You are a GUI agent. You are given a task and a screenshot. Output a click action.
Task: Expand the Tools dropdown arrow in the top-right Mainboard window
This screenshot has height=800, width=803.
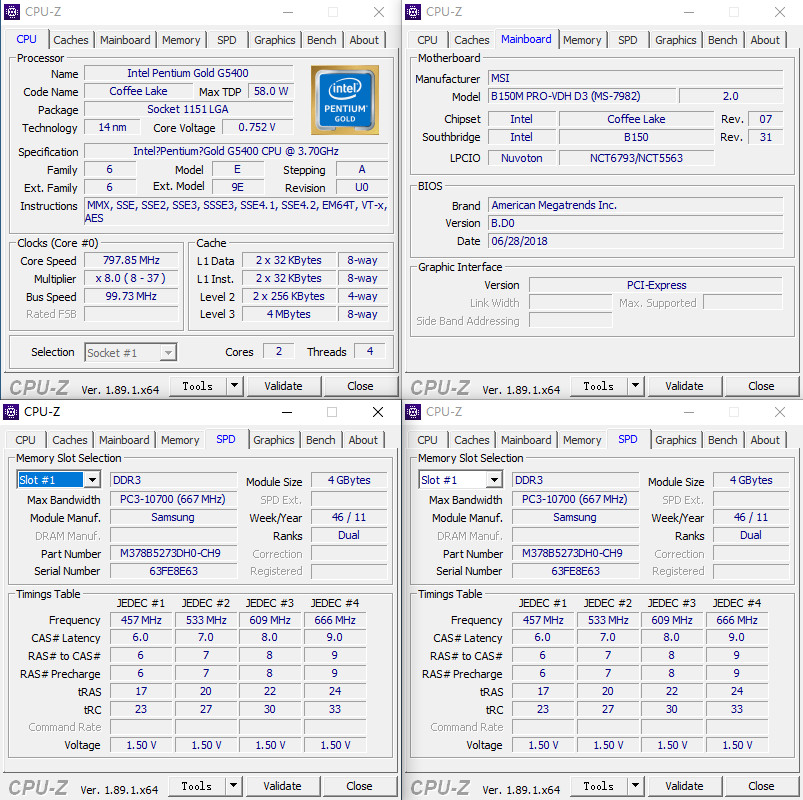click(x=636, y=386)
